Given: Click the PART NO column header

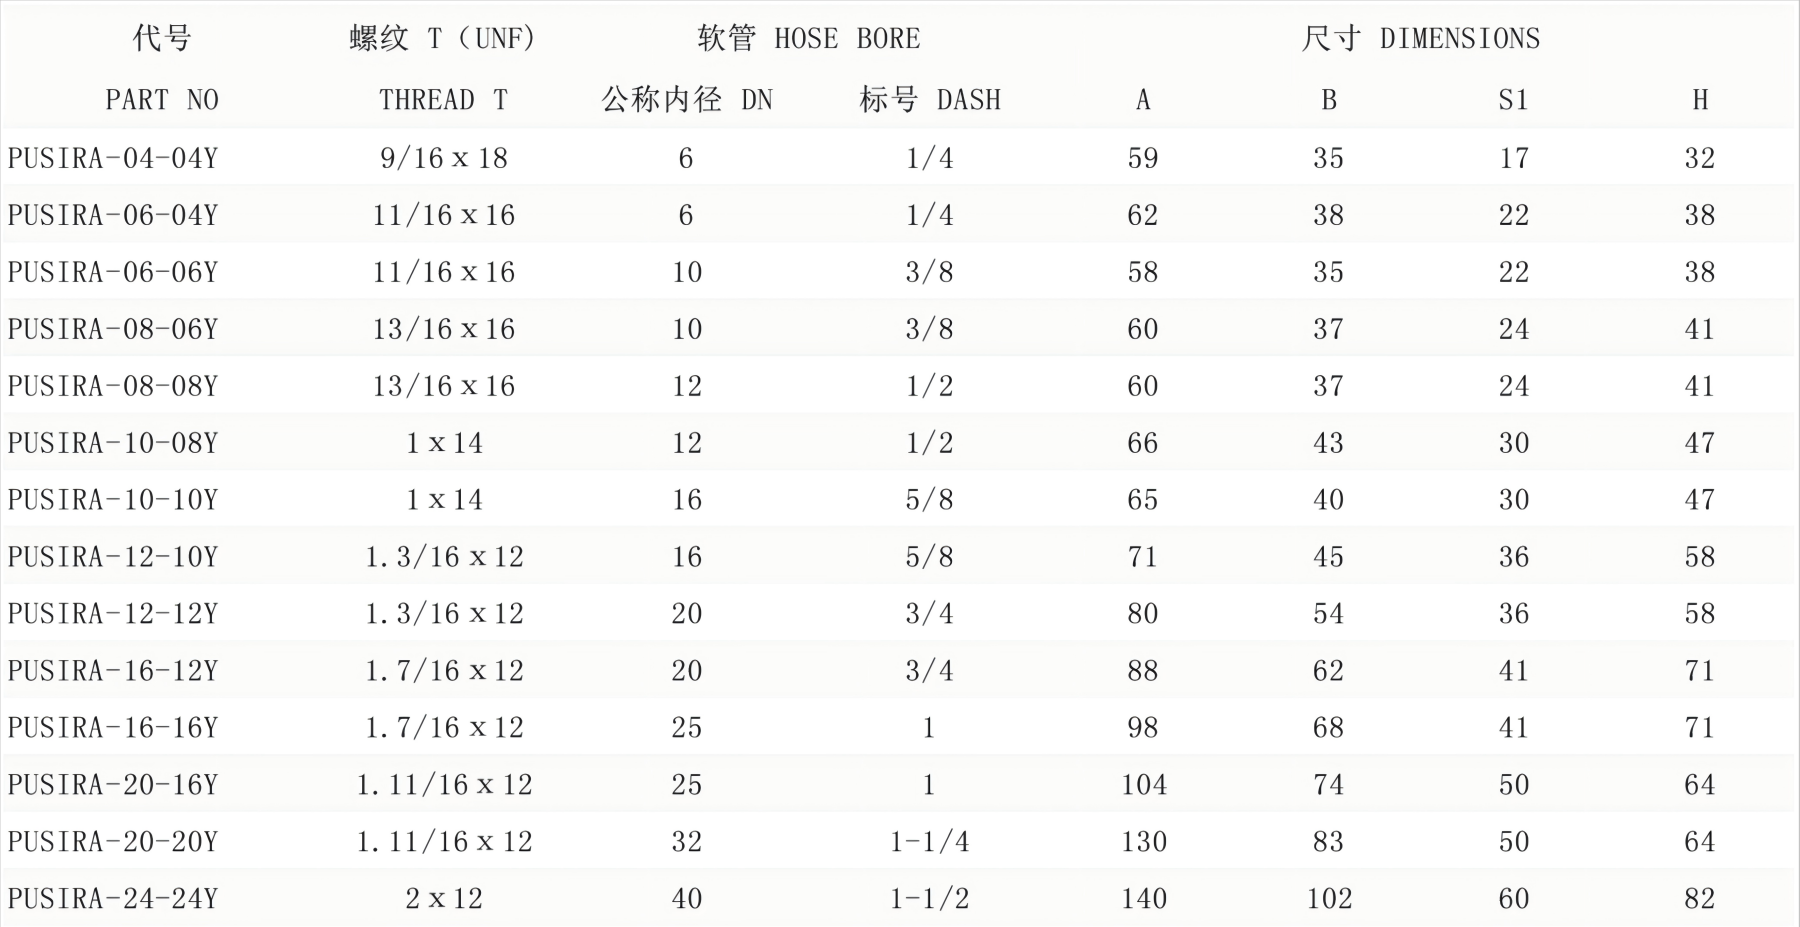Looking at the screenshot, I should pos(162,100).
